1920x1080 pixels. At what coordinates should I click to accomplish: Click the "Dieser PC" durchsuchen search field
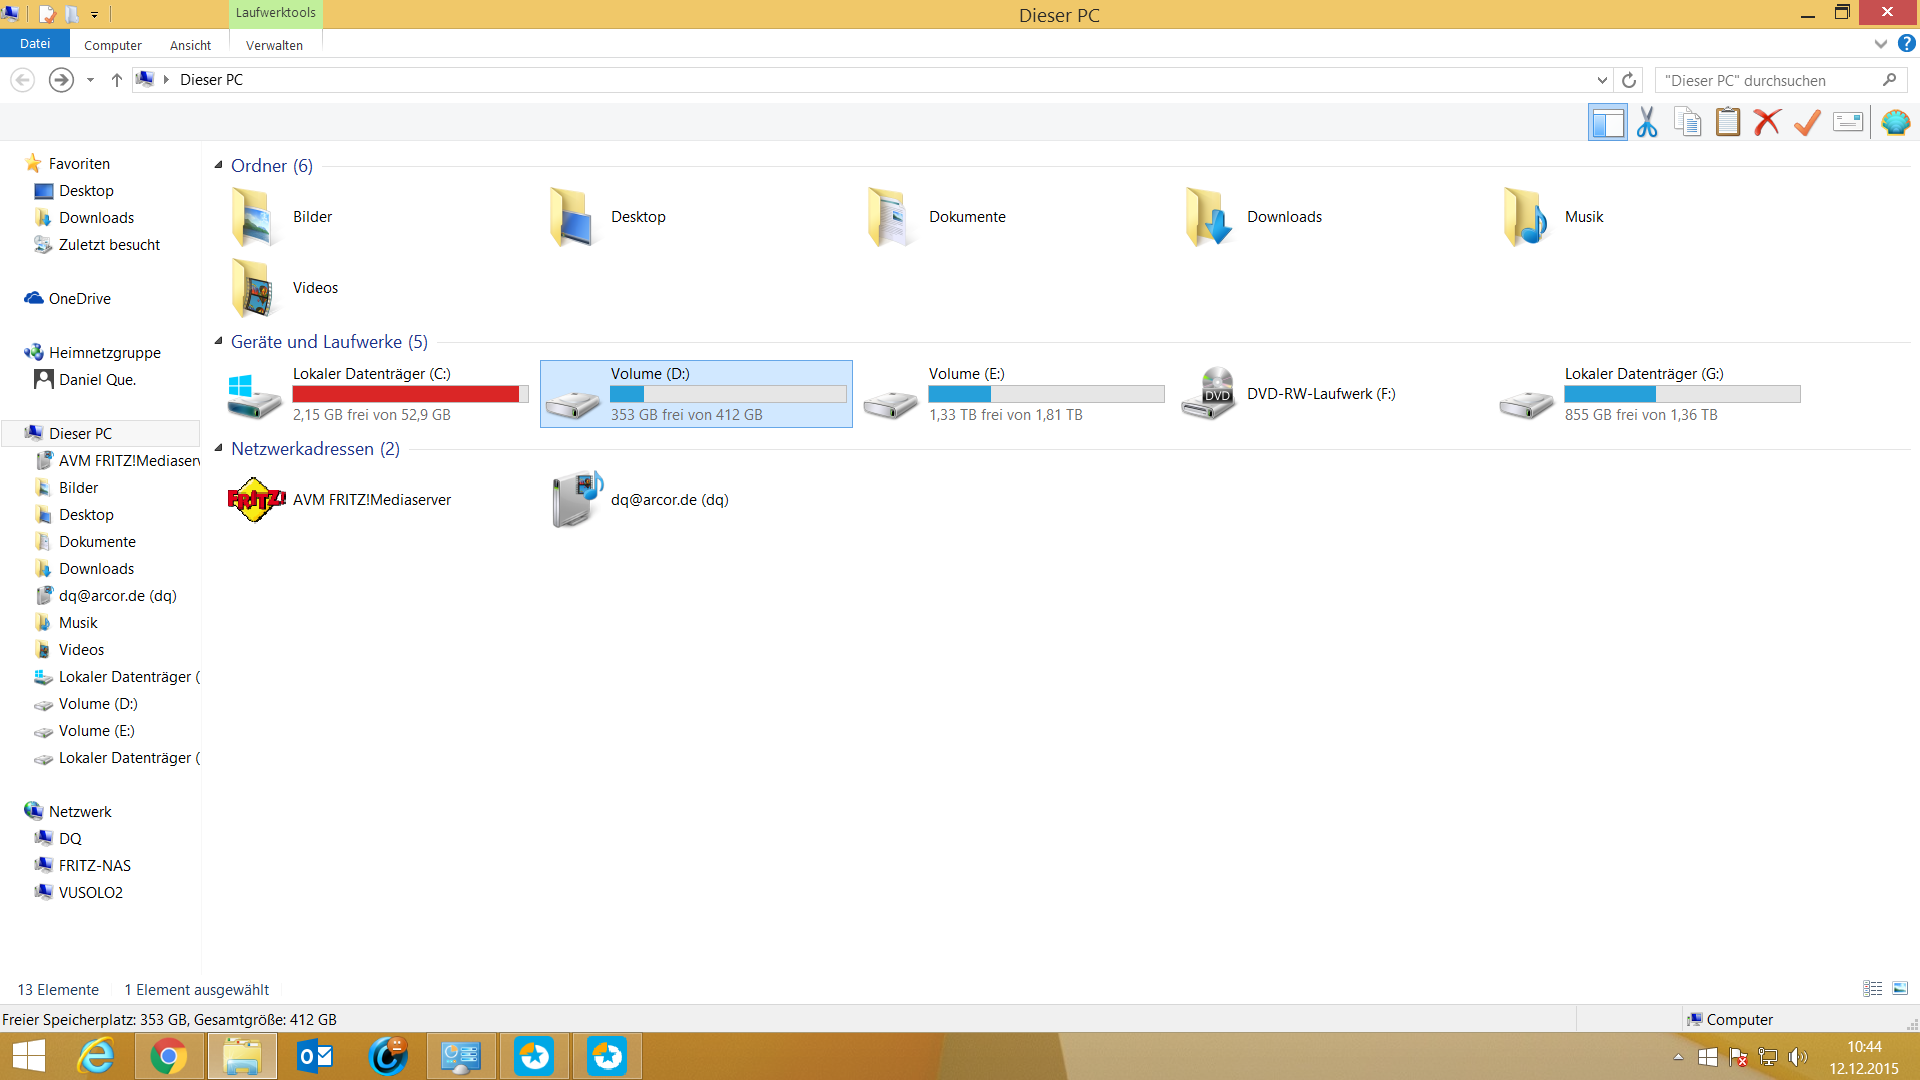(1770, 80)
